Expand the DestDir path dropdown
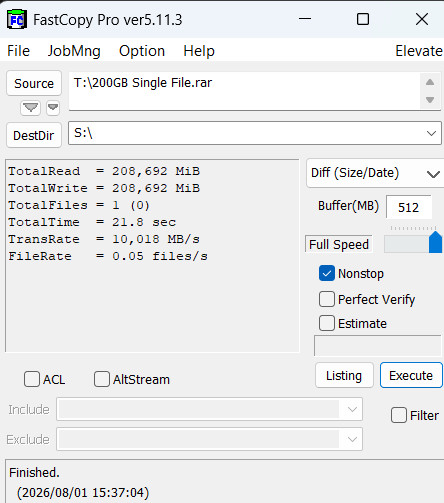The image size is (444, 503). pos(431,133)
